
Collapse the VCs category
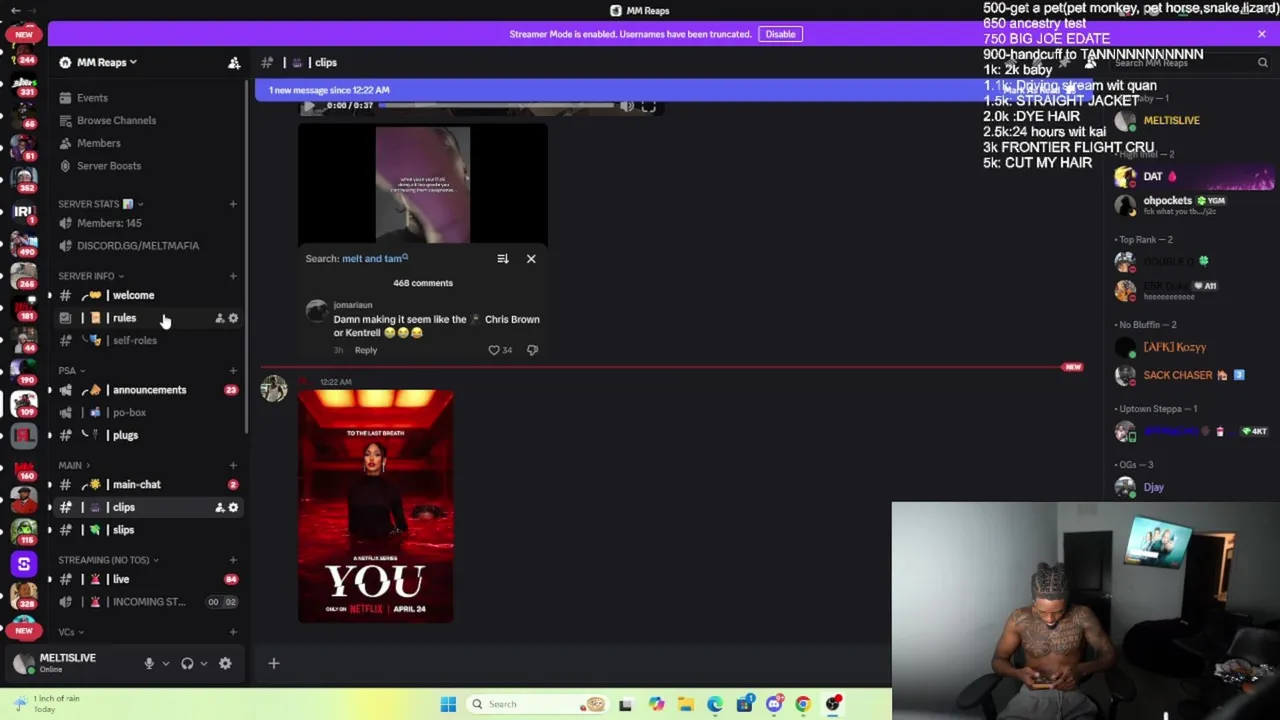point(70,632)
